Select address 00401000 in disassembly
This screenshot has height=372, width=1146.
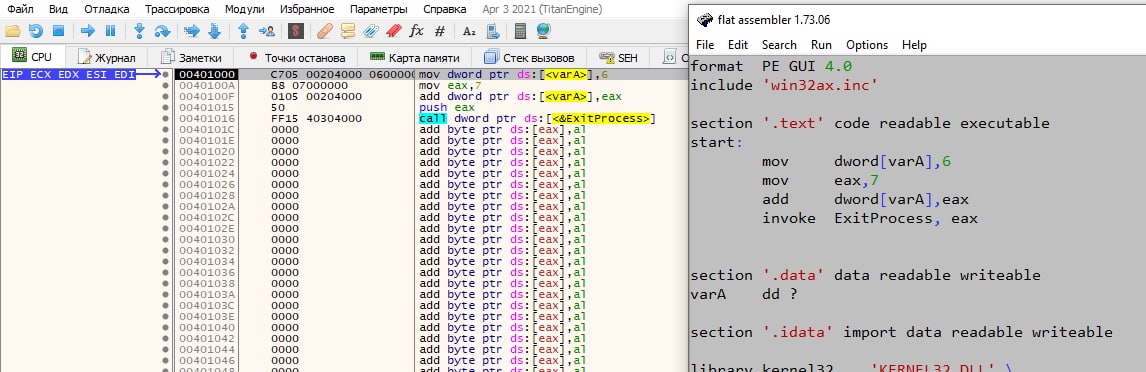(207, 75)
